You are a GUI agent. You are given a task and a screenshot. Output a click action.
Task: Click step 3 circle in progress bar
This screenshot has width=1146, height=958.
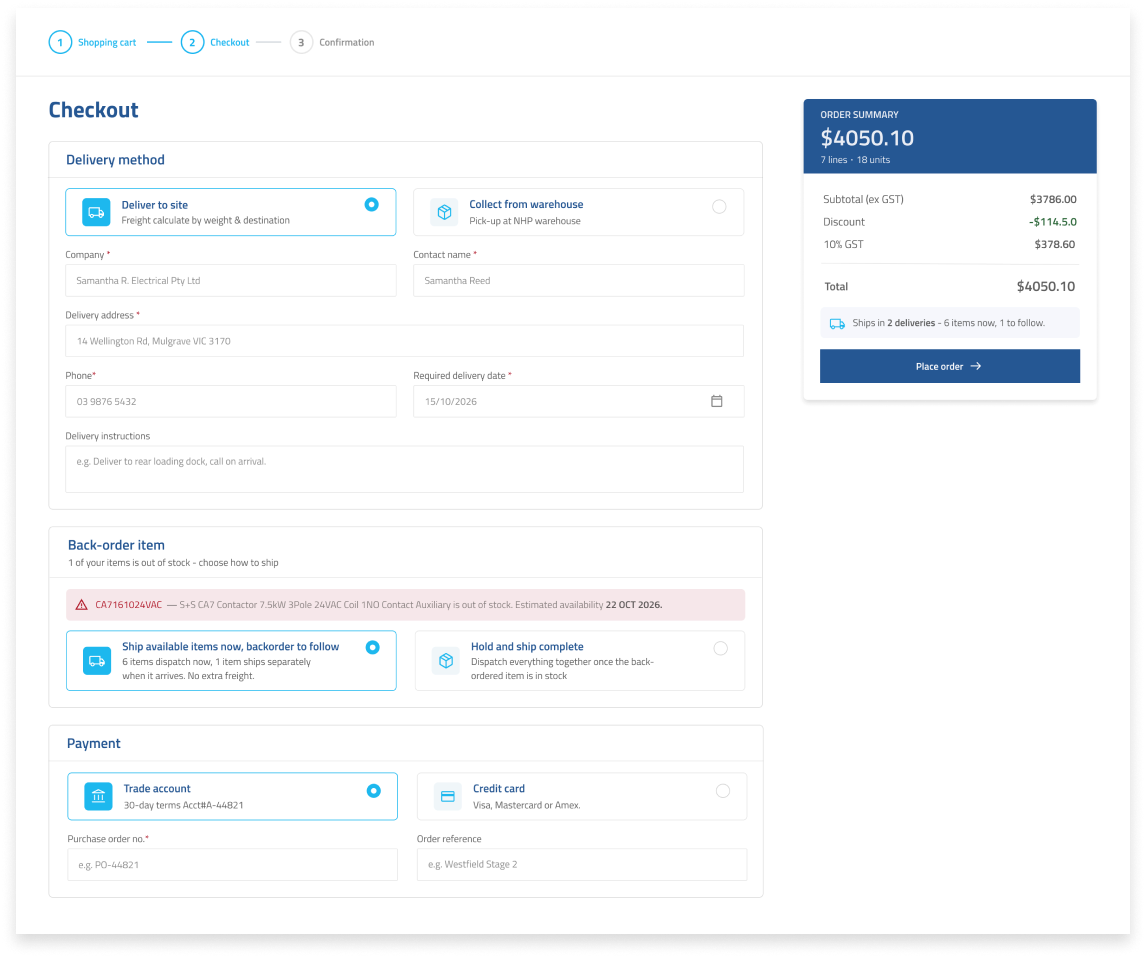[301, 42]
